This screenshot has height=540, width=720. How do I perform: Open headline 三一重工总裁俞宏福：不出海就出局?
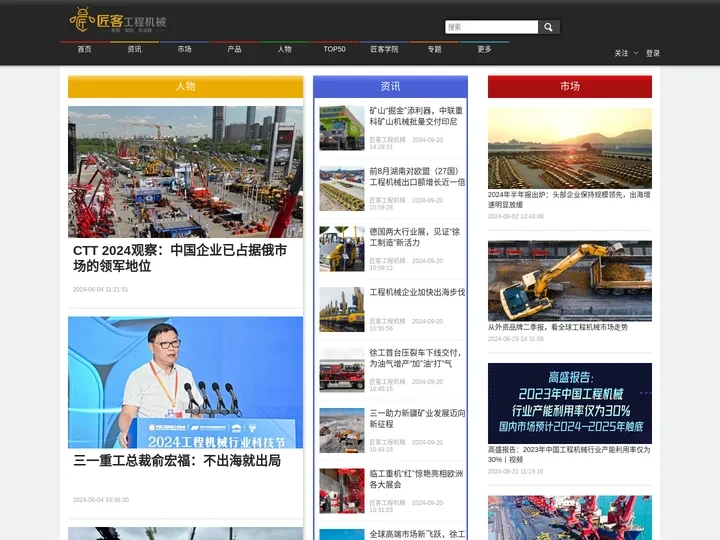pyautogui.click(x=177, y=461)
